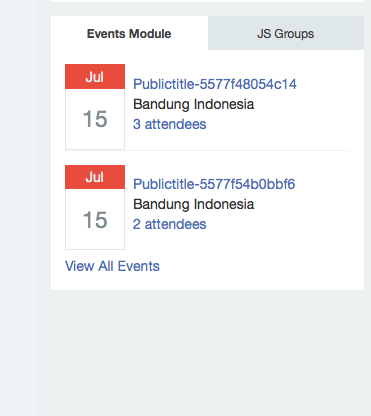Screen dimensions: 371x416
Task: Click empty white space right of View All Events
Action: pos(260,266)
